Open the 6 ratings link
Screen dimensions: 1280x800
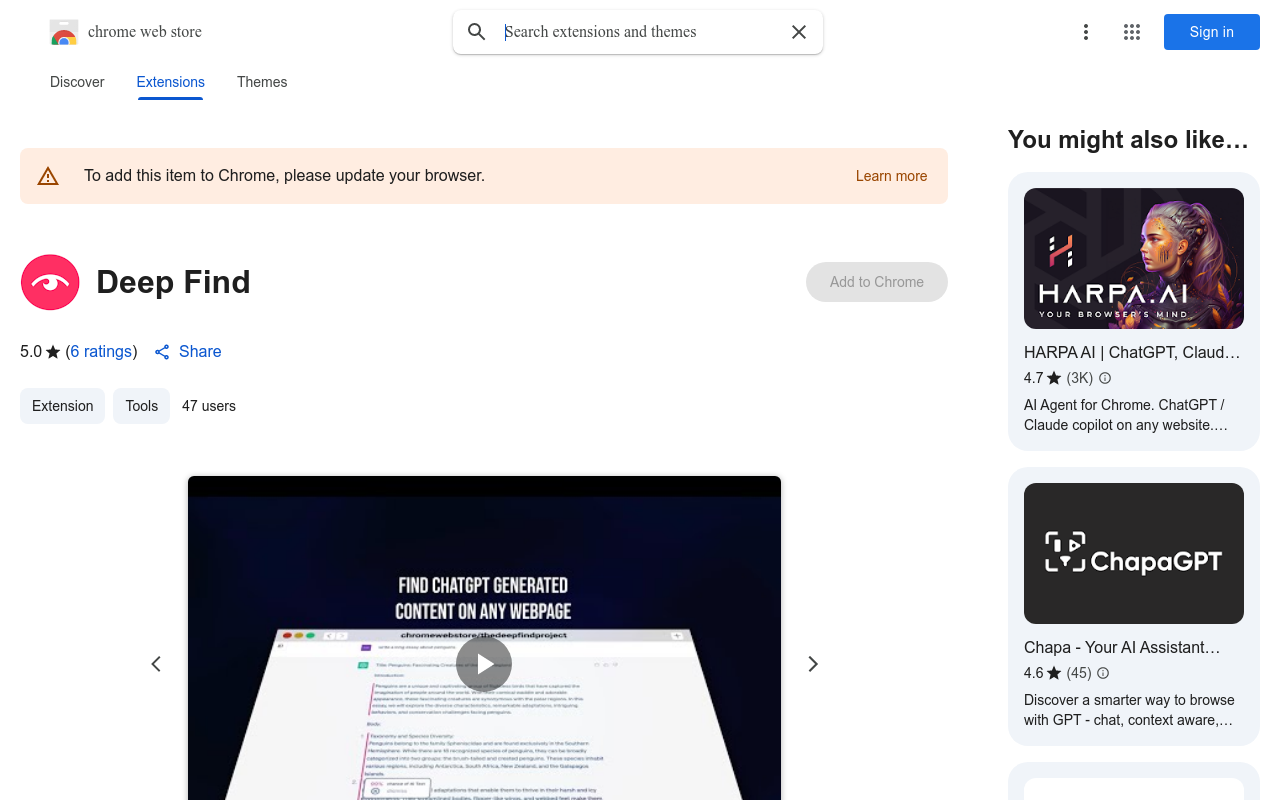pos(101,352)
